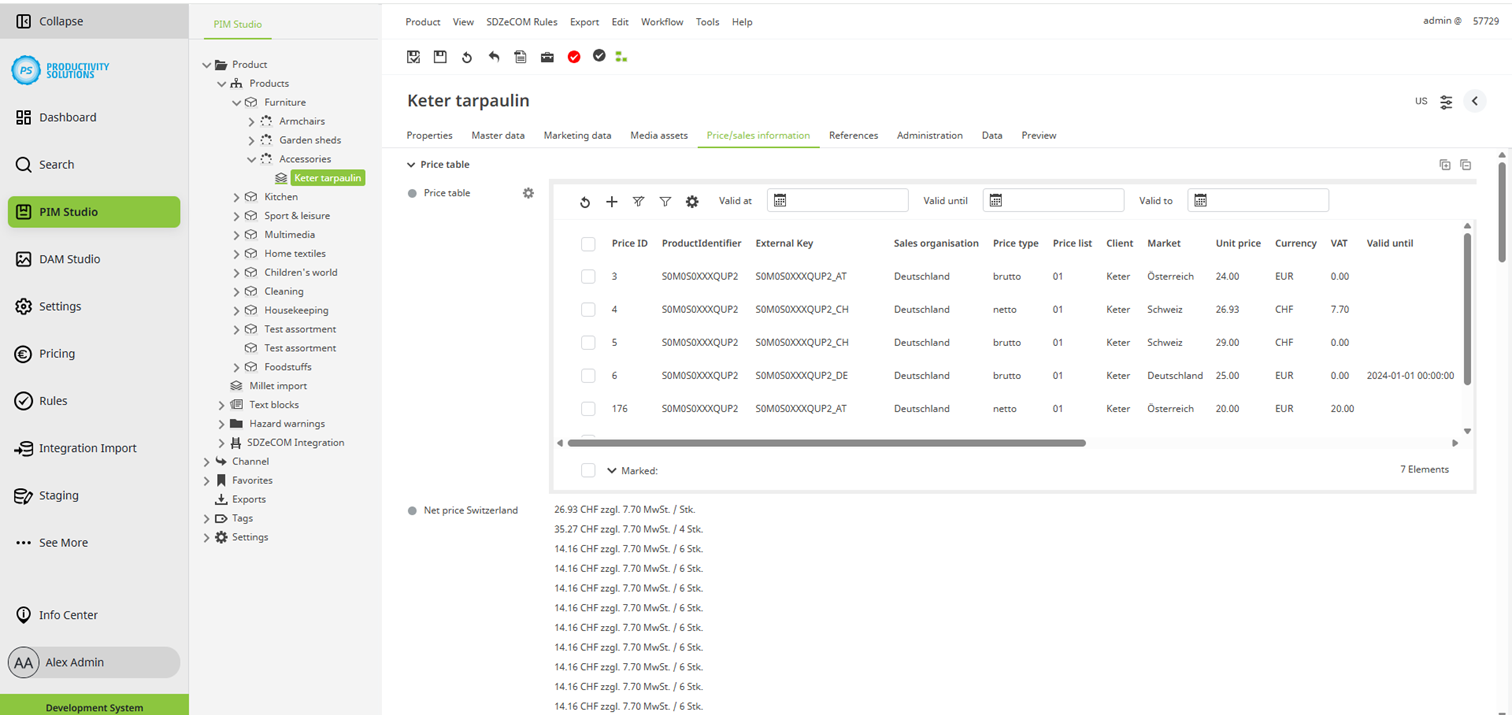Toggle the select-all checkbox in the table header
Viewport: 1512px width, 715px height.
588,243
